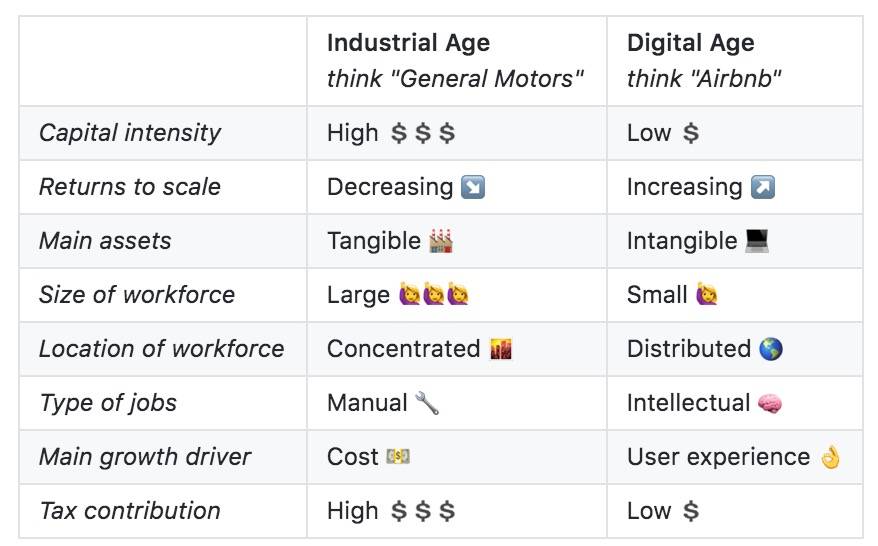
Task: Click the single person emoji beside Small
Action: coord(707,295)
